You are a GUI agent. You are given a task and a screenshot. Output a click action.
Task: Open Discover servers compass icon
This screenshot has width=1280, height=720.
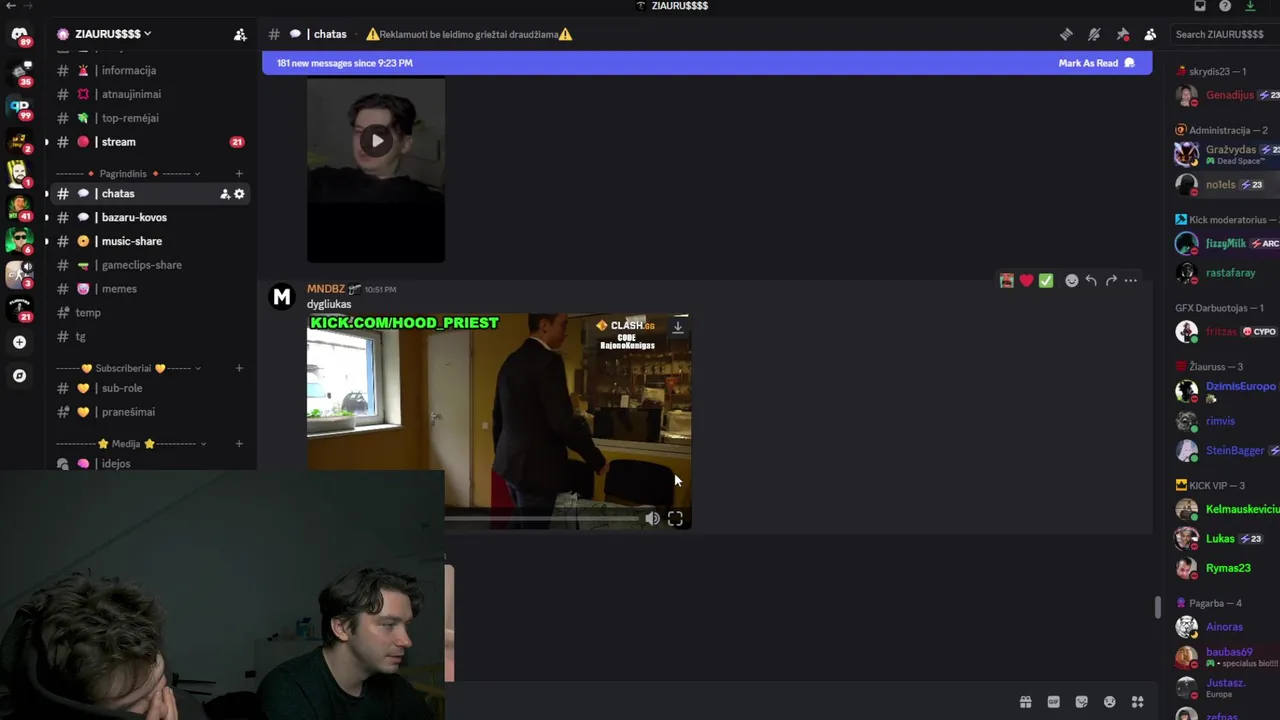coord(19,376)
